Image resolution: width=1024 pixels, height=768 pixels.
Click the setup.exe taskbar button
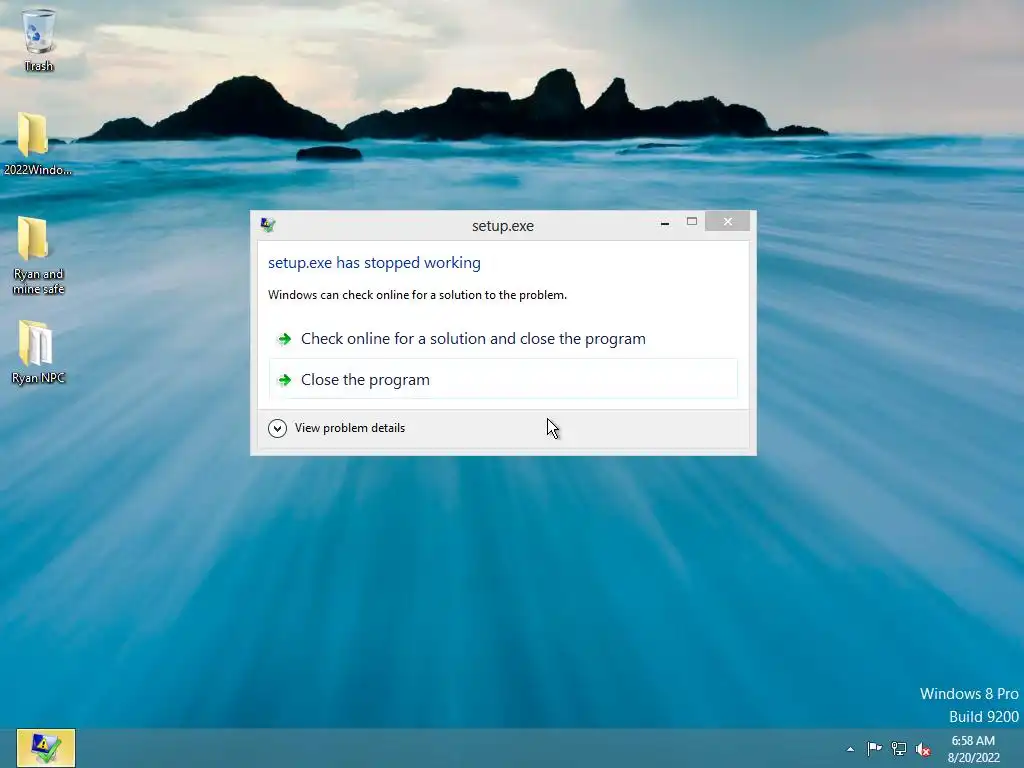(46, 748)
